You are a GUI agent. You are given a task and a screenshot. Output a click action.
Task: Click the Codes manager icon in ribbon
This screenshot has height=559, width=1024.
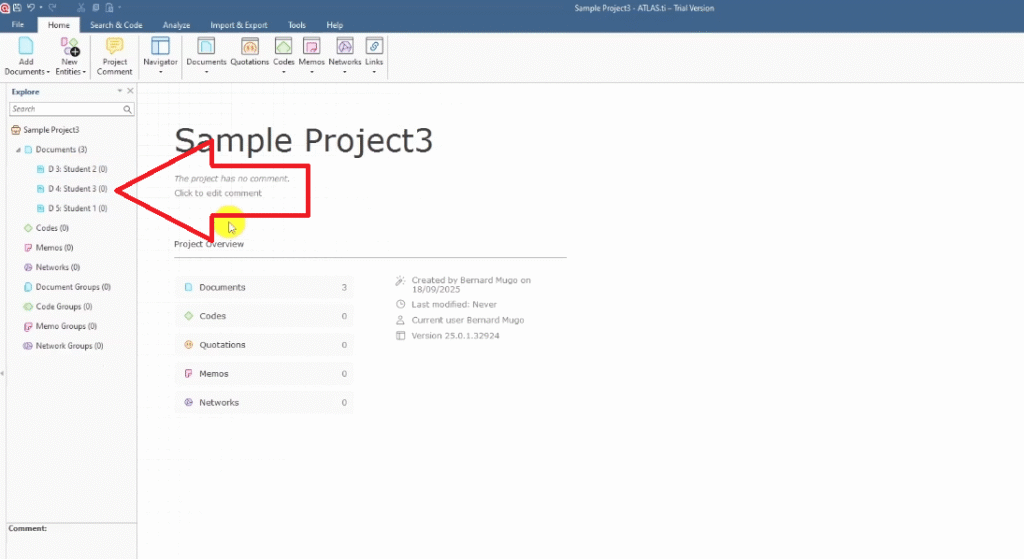284,46
